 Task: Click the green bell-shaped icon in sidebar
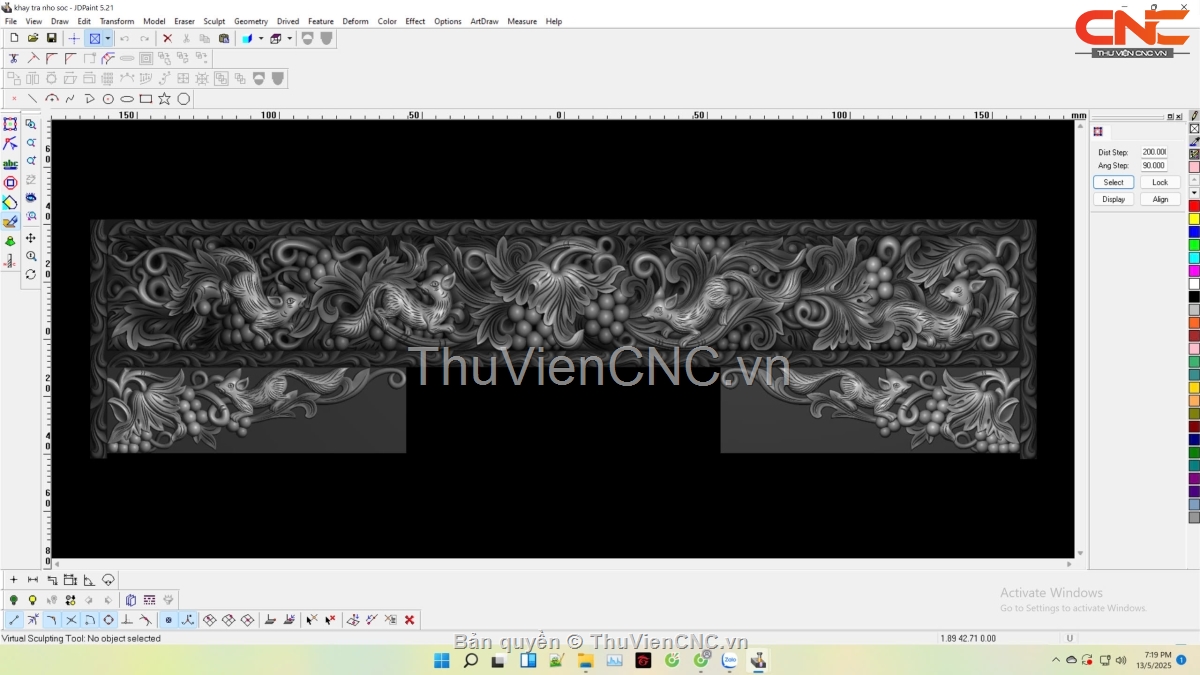point(10,241)
